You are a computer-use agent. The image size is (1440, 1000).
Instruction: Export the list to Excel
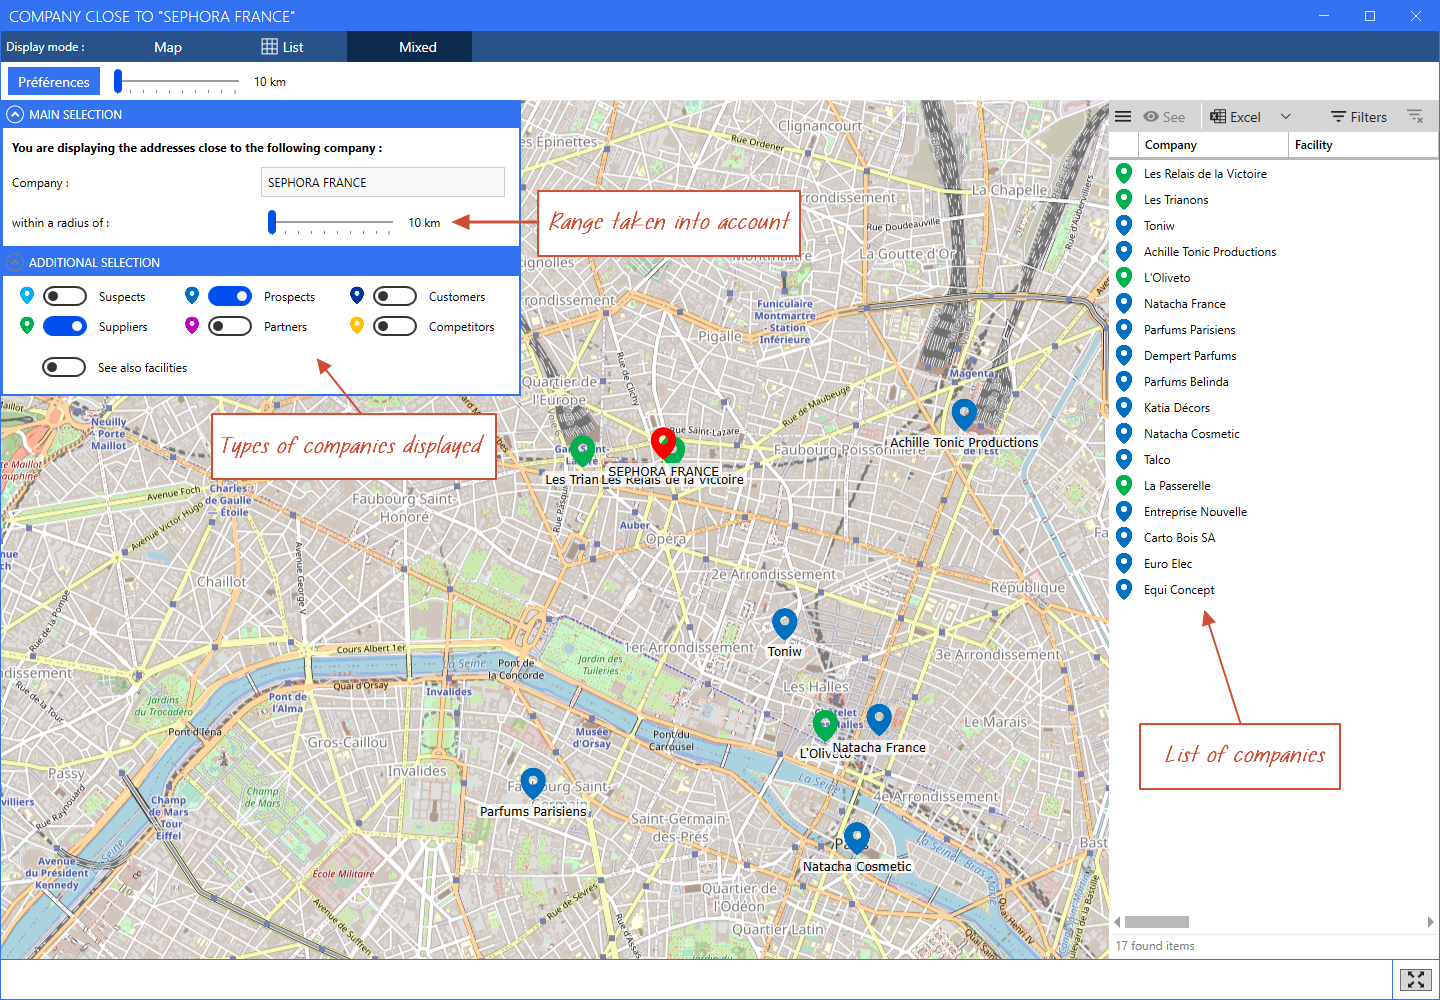point(1236,117)
